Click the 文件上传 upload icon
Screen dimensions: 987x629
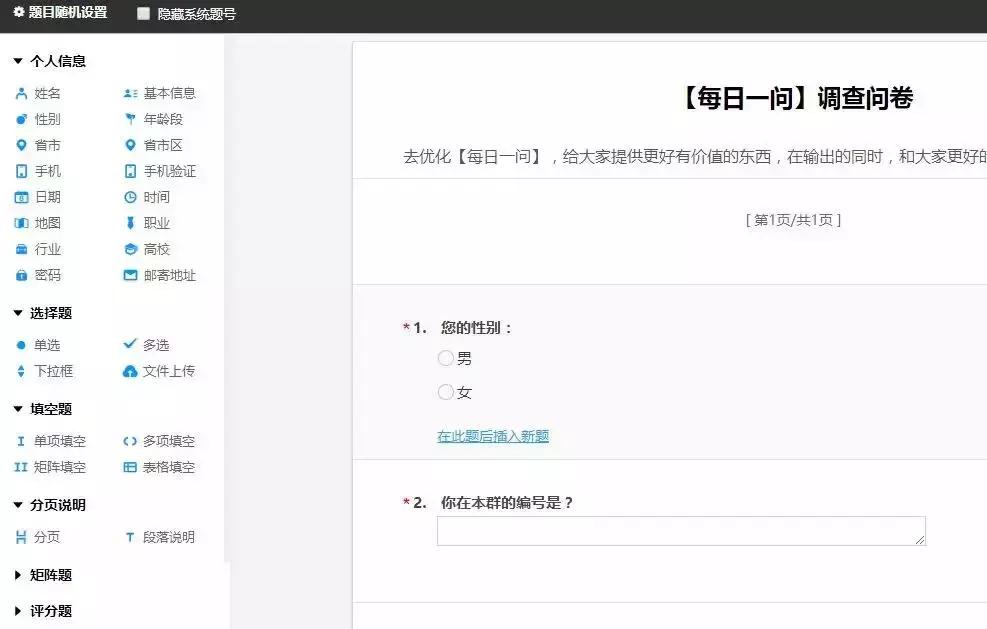(130, 370)
